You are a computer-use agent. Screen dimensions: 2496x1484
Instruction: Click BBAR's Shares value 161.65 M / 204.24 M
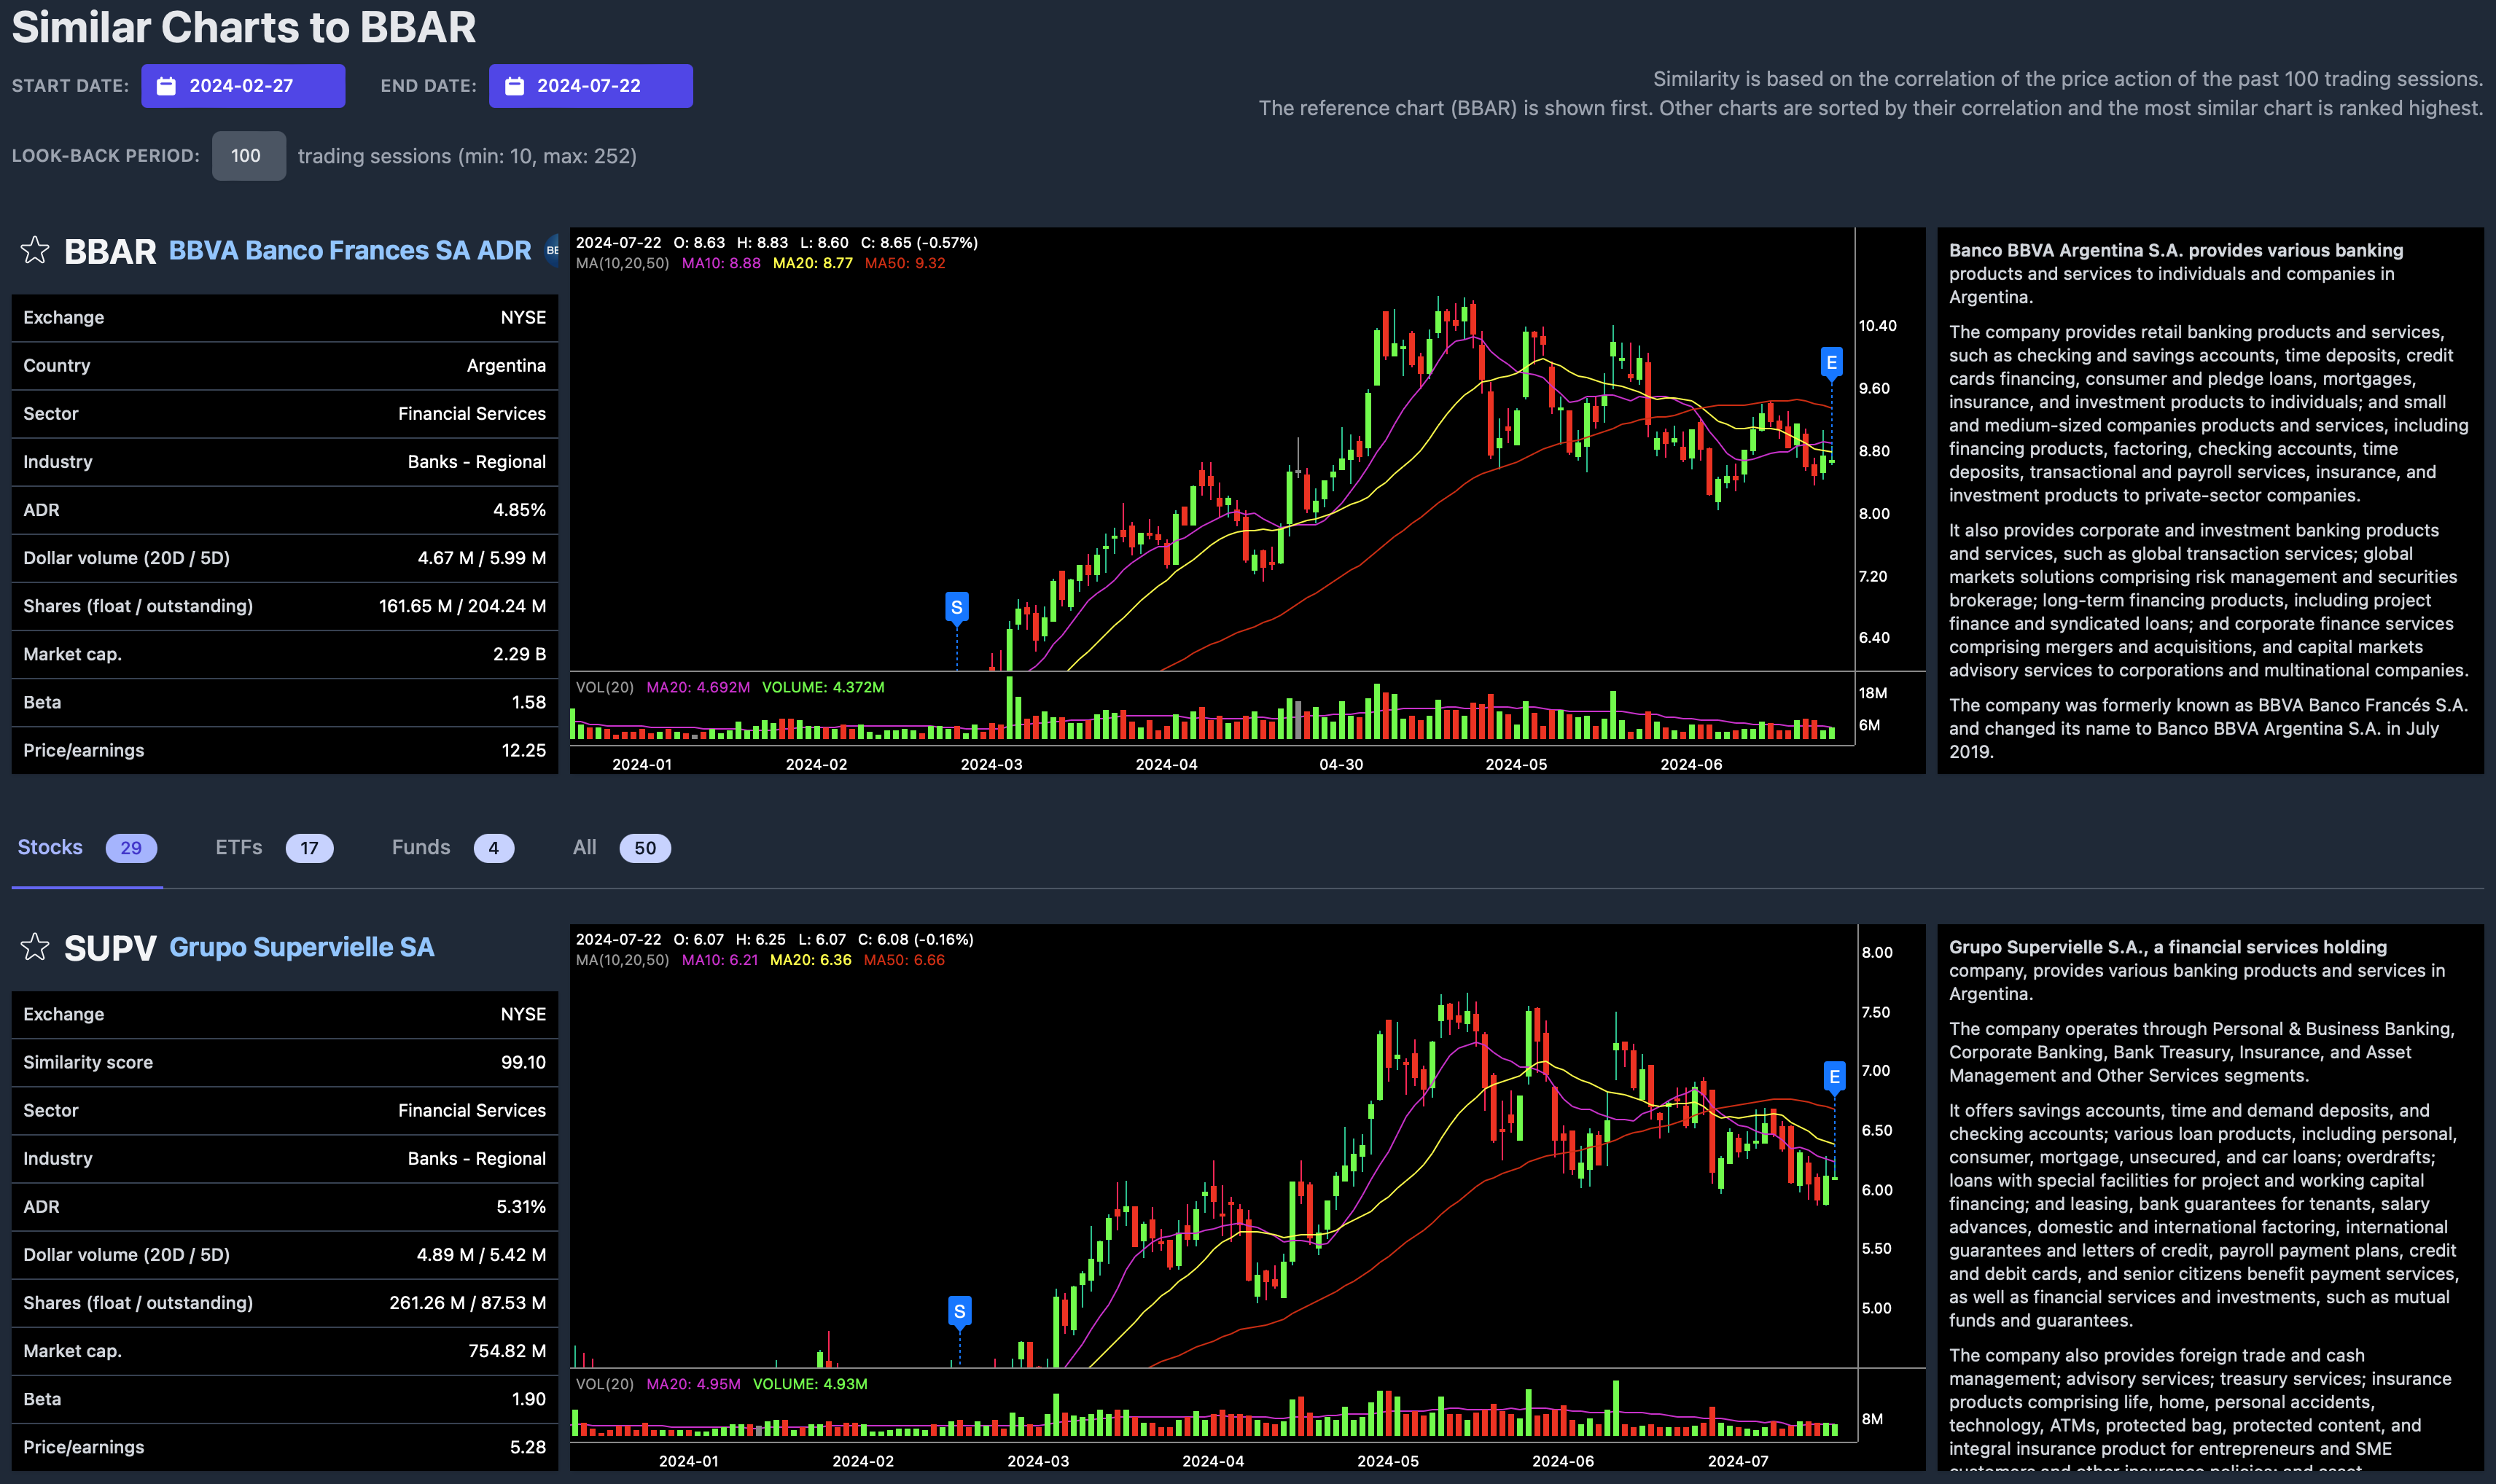pos(462,606)
